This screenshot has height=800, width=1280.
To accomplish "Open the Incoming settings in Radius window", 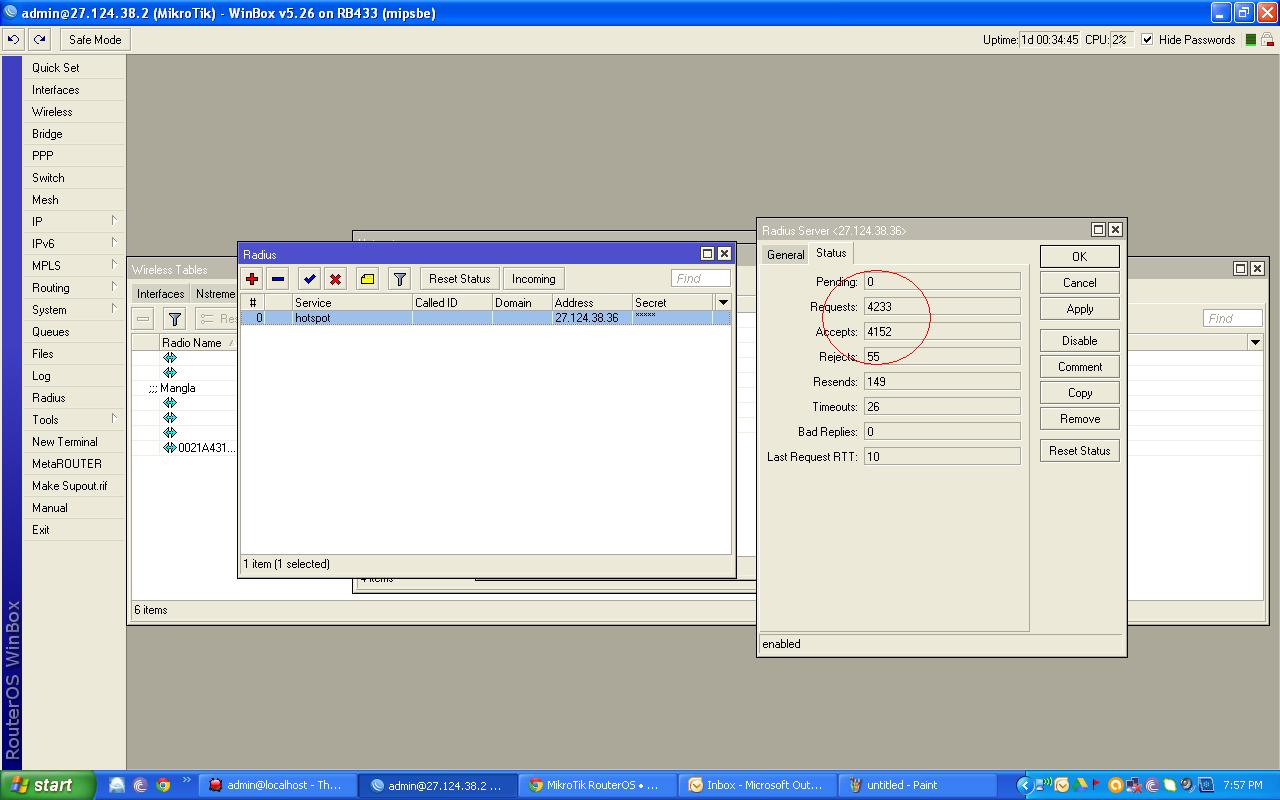I will click(x=533, y=279).
